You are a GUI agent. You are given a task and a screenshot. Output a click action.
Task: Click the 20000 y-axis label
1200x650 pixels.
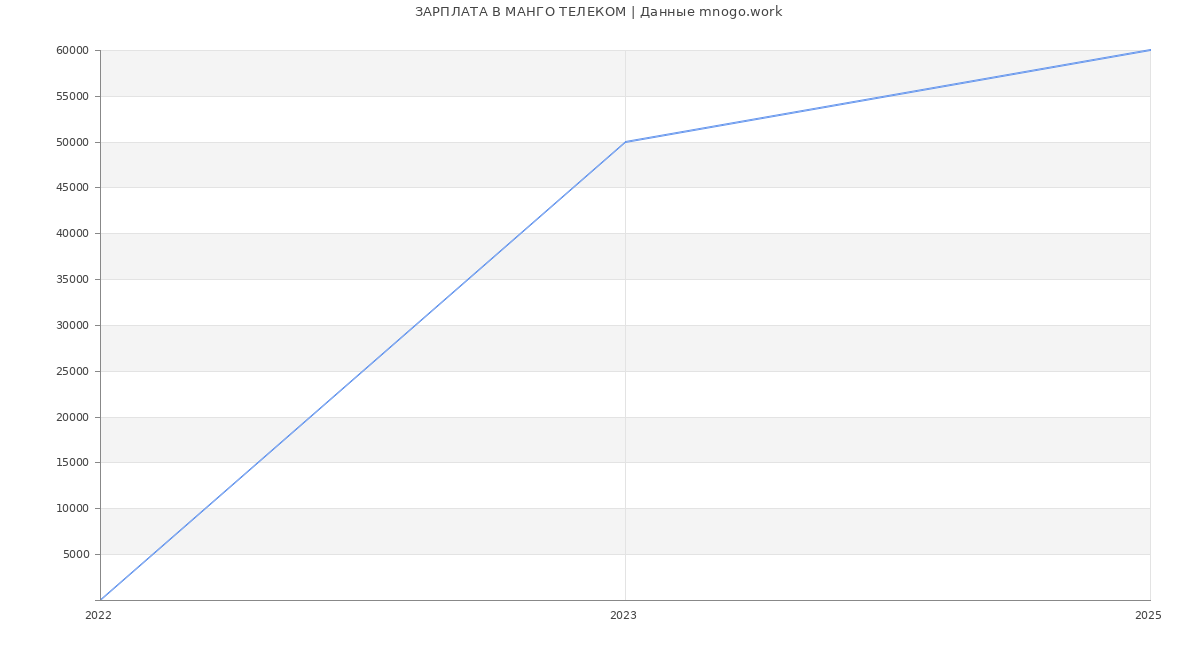(x=72, y=418)
